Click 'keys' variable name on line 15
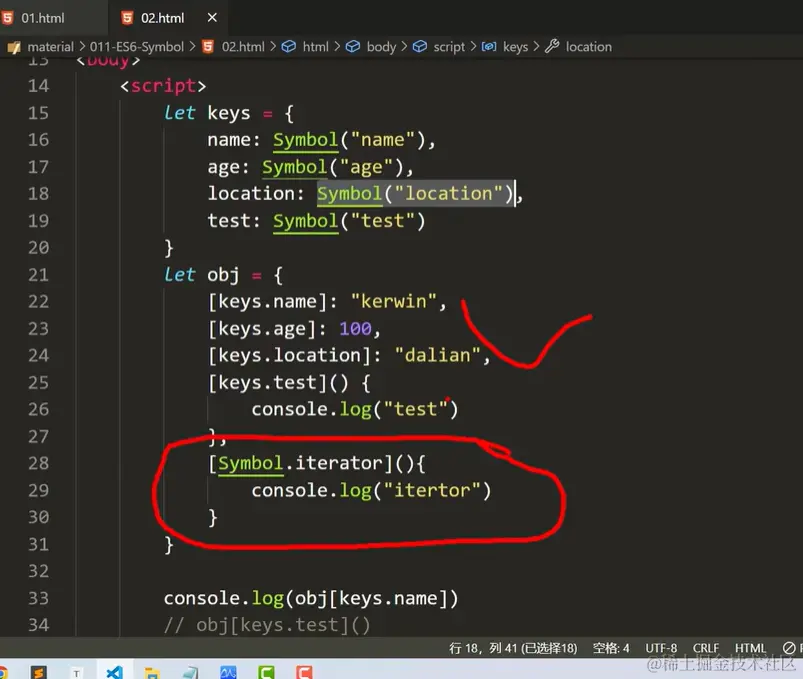 click(228, 113)
